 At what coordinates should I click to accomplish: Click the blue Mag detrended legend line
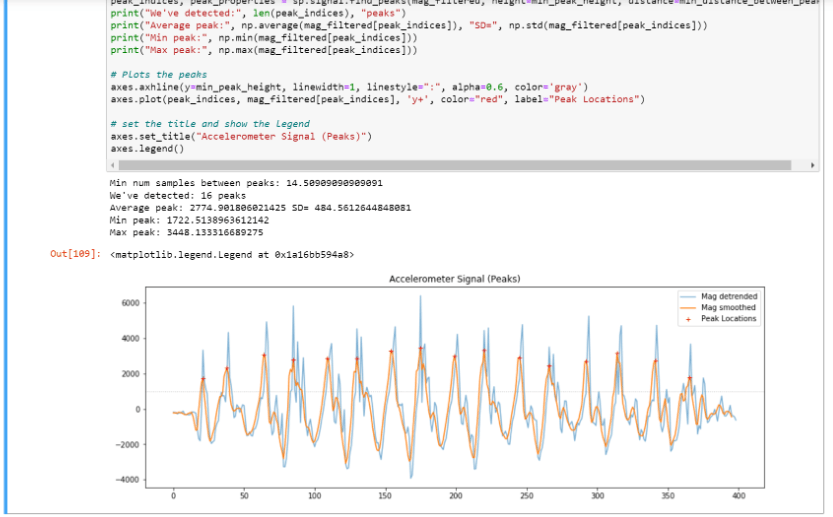[x=687, y=297]
